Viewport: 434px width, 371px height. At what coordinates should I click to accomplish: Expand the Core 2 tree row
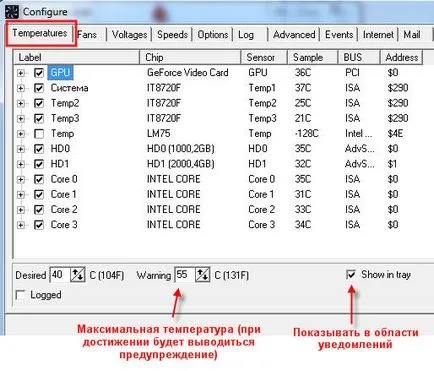pyautogui.click(x=21, y=210)
